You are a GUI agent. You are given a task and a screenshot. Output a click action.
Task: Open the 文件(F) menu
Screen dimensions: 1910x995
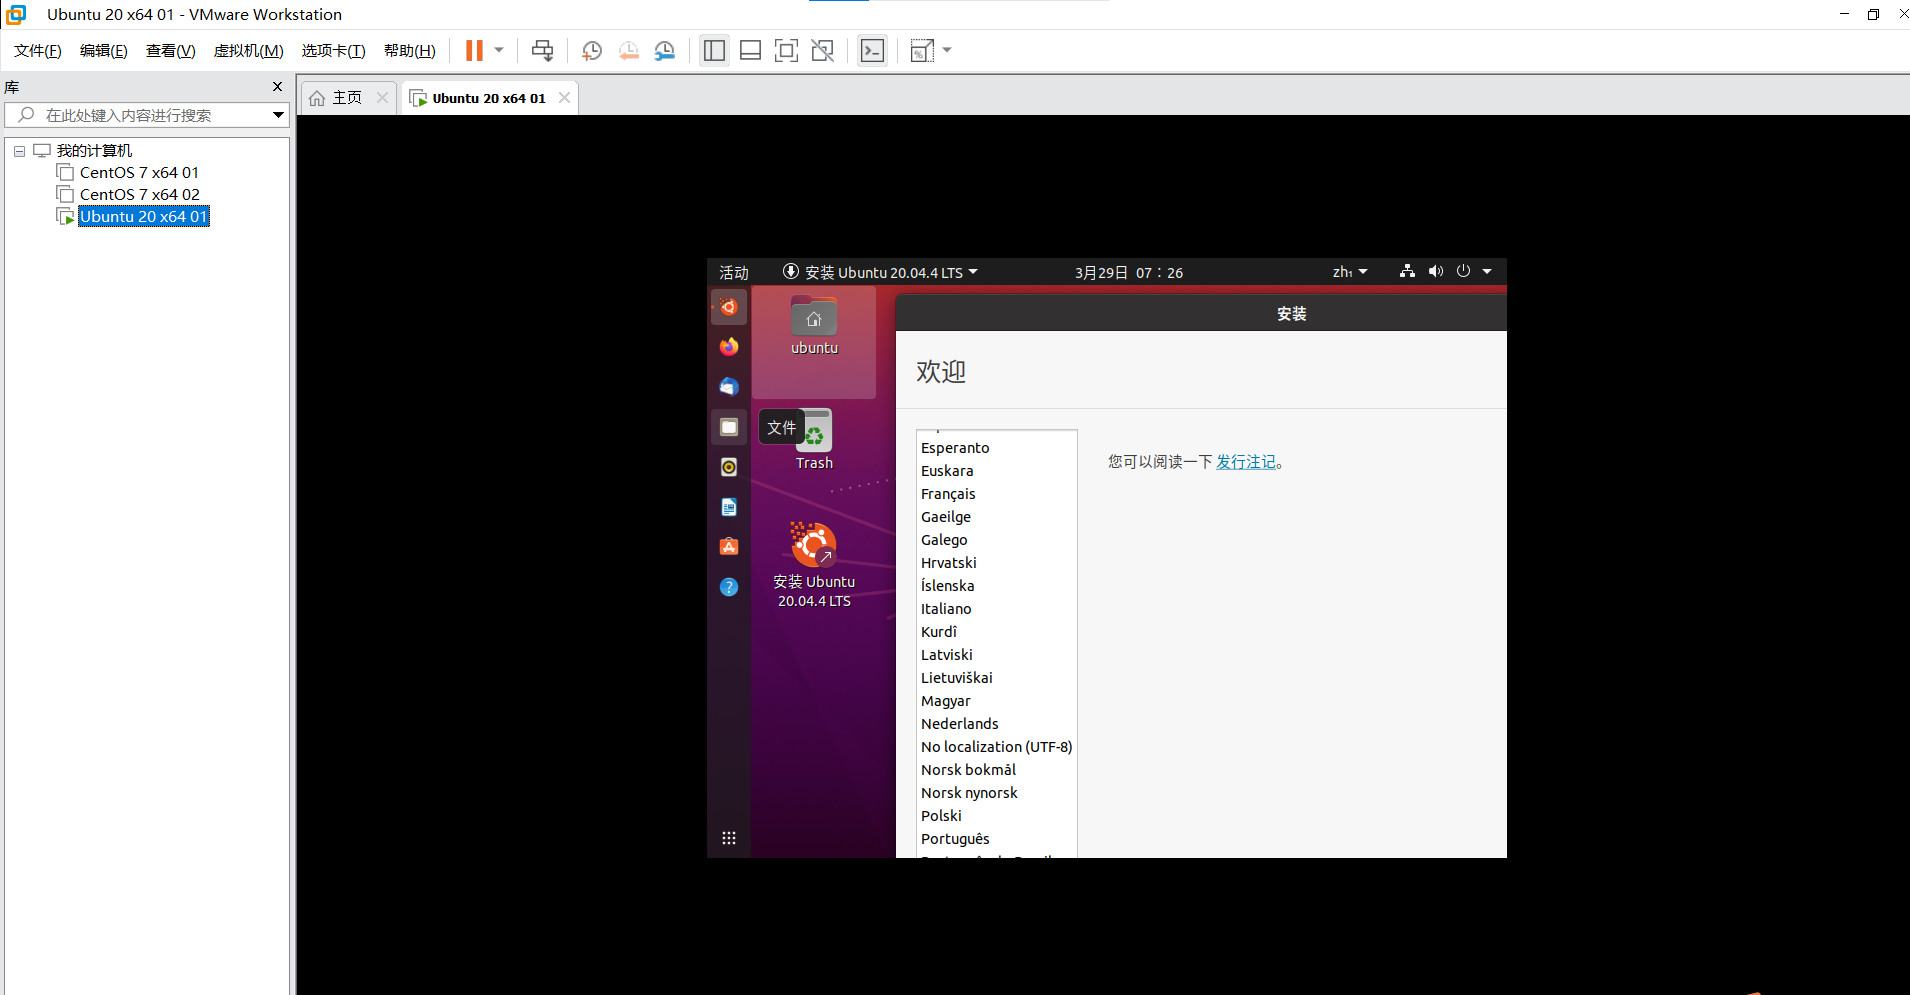click(x=38, y=51)
